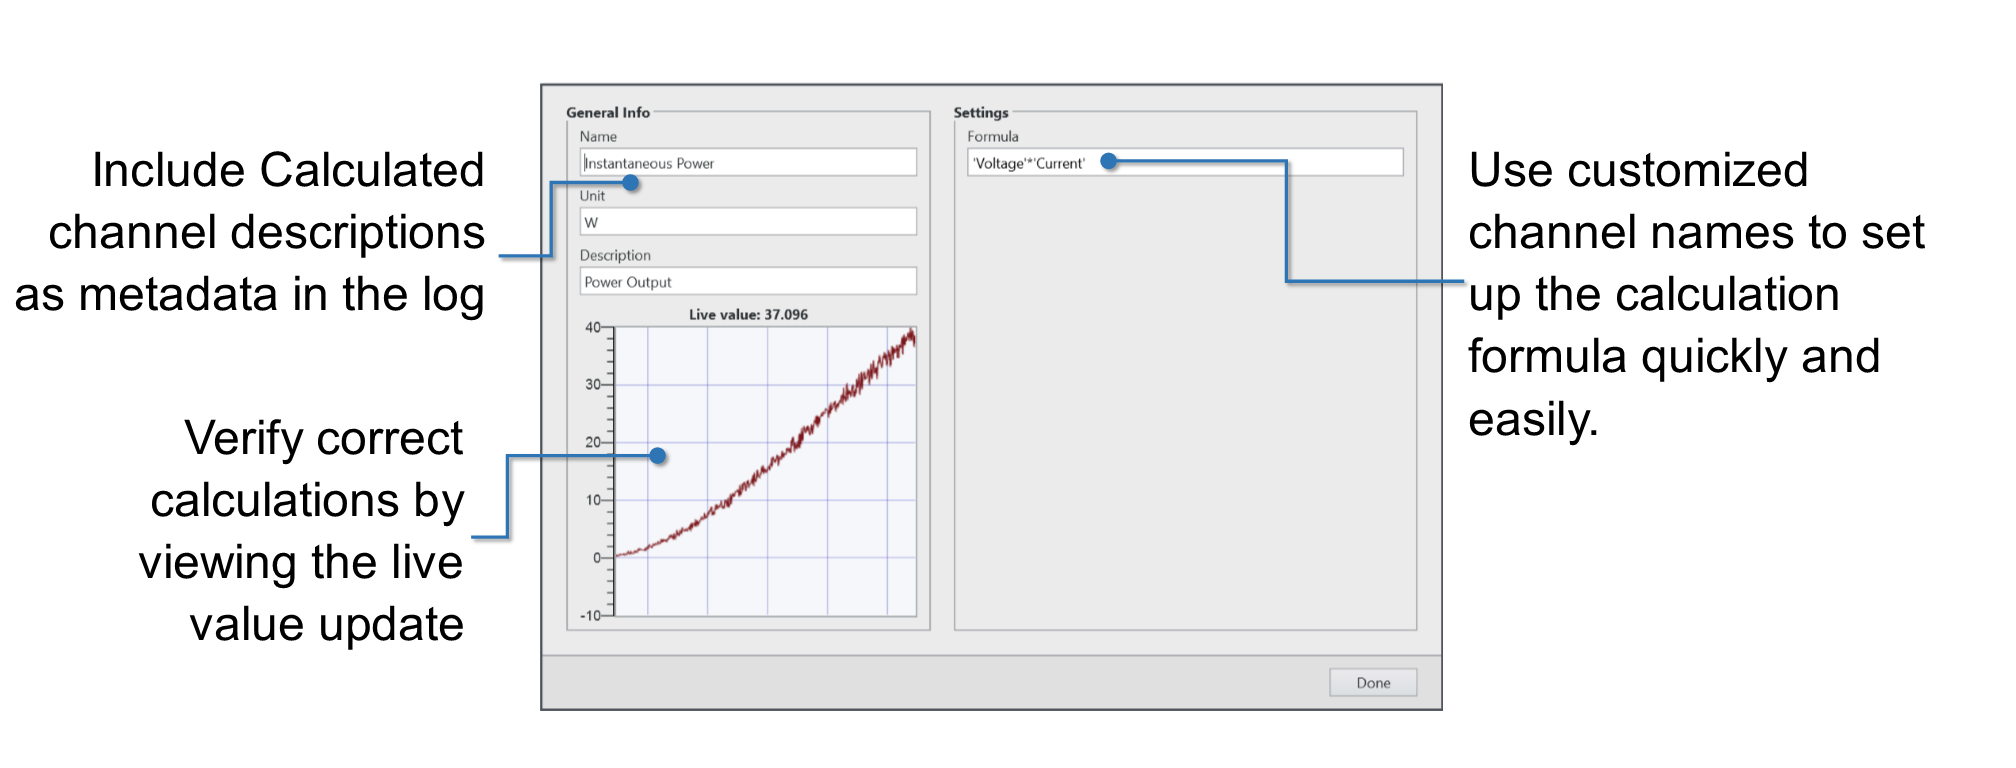Click the Name field containing Instantaneous Power
Screen dimensions: 2016x768
747,163
